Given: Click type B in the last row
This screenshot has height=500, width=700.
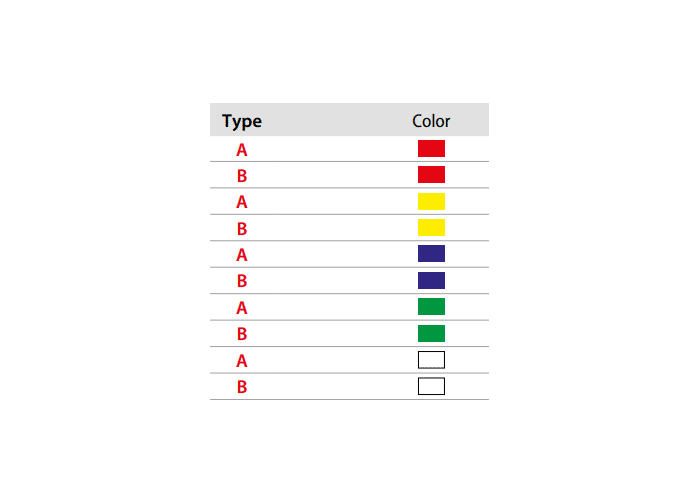Looking at the screenshot, I should (x=242, y=387).
